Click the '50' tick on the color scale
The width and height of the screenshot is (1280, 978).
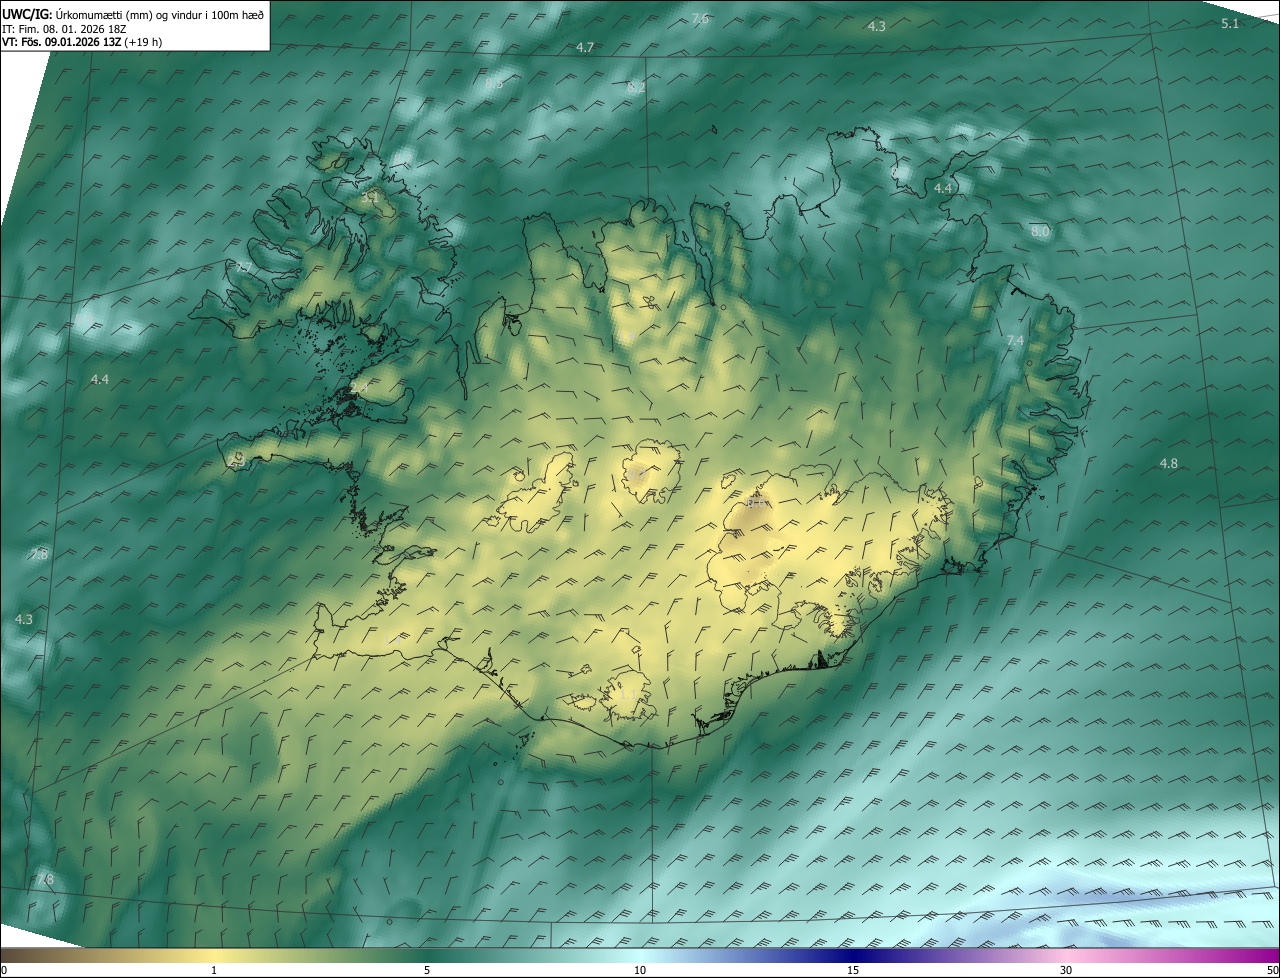pyautogui.click(x=1272, y=970)
